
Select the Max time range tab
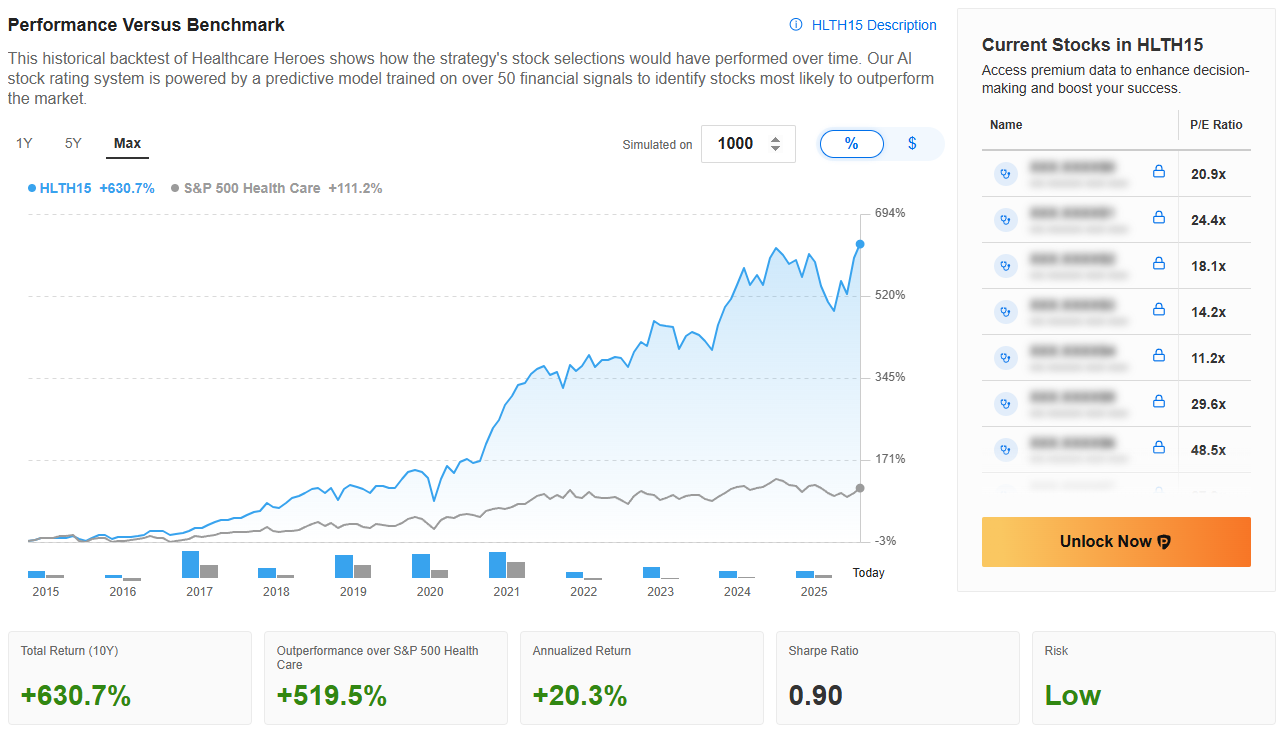coord(127,143)
